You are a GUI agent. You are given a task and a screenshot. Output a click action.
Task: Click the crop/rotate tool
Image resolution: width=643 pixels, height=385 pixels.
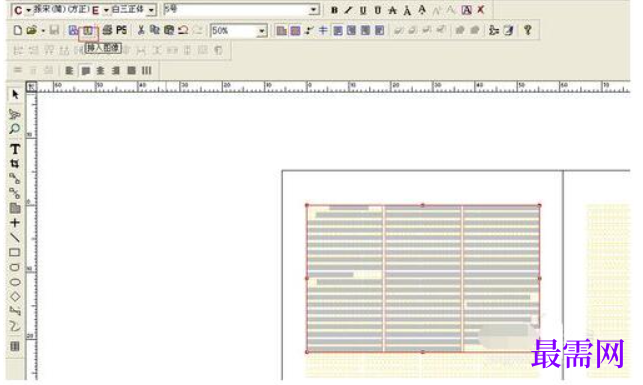pos(15,164)
